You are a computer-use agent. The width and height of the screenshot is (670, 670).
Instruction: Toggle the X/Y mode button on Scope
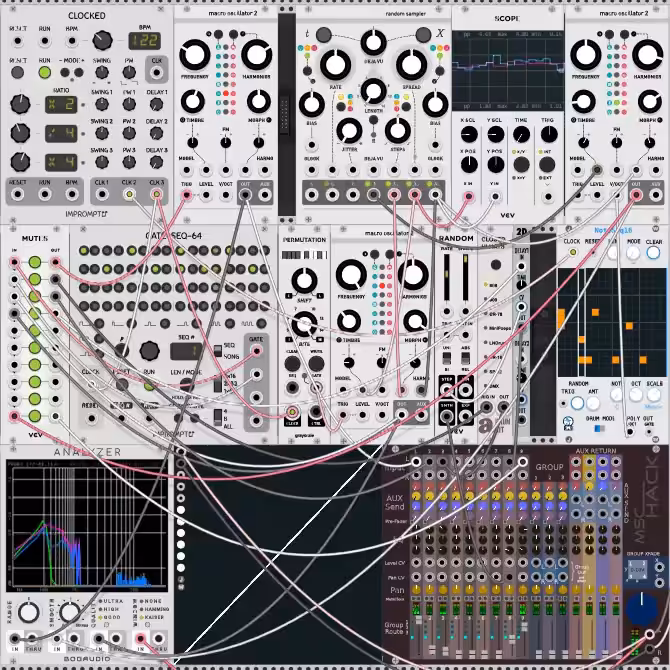coord(521,164)
